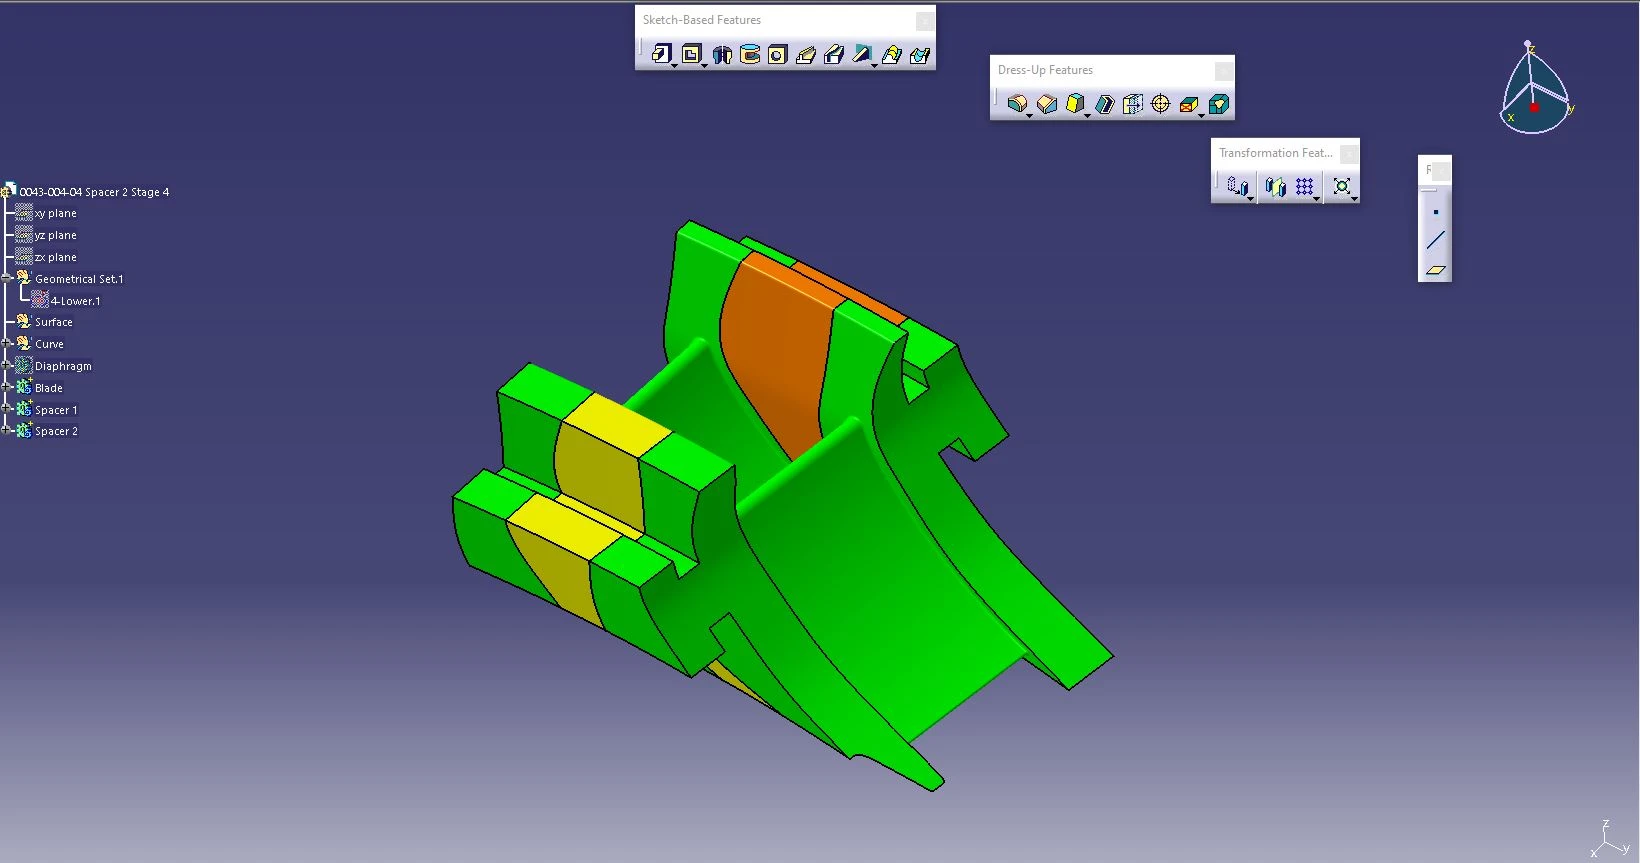The height and width of the screenshot is (863, 1640).
Task: Create a reference Plane
Action: pos(1435,270)
